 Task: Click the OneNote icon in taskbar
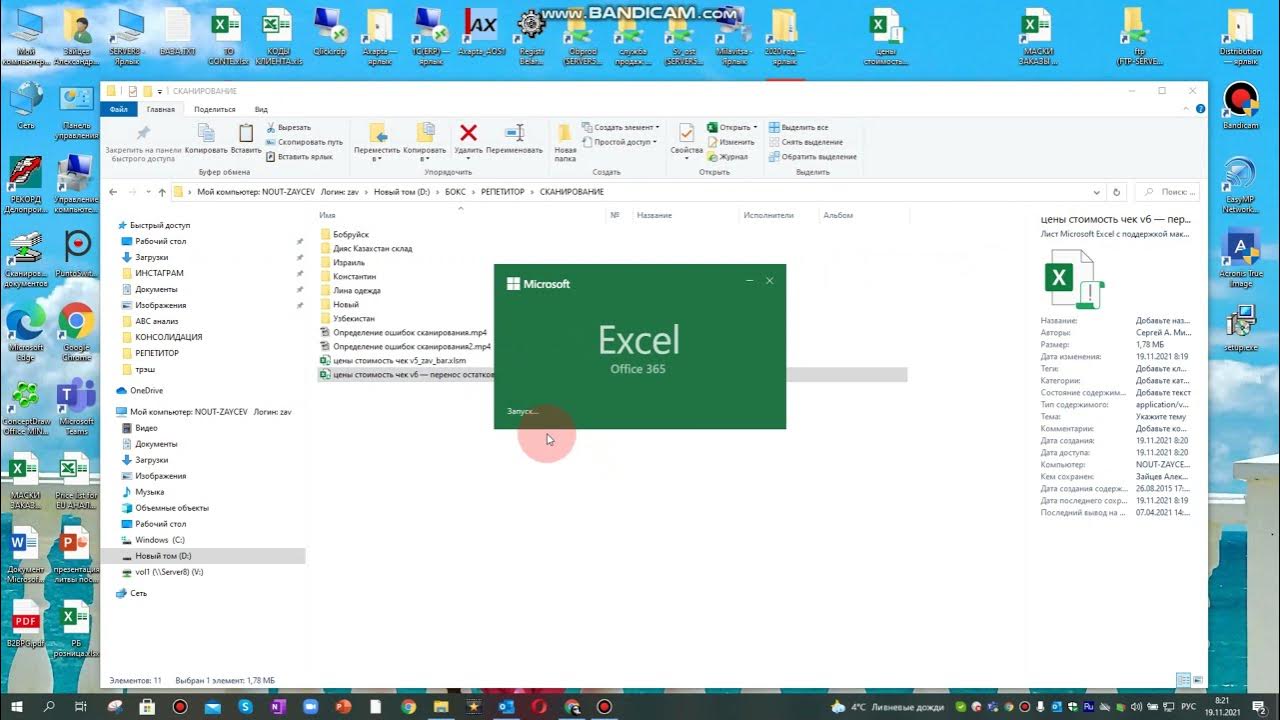tap(277, 706)
